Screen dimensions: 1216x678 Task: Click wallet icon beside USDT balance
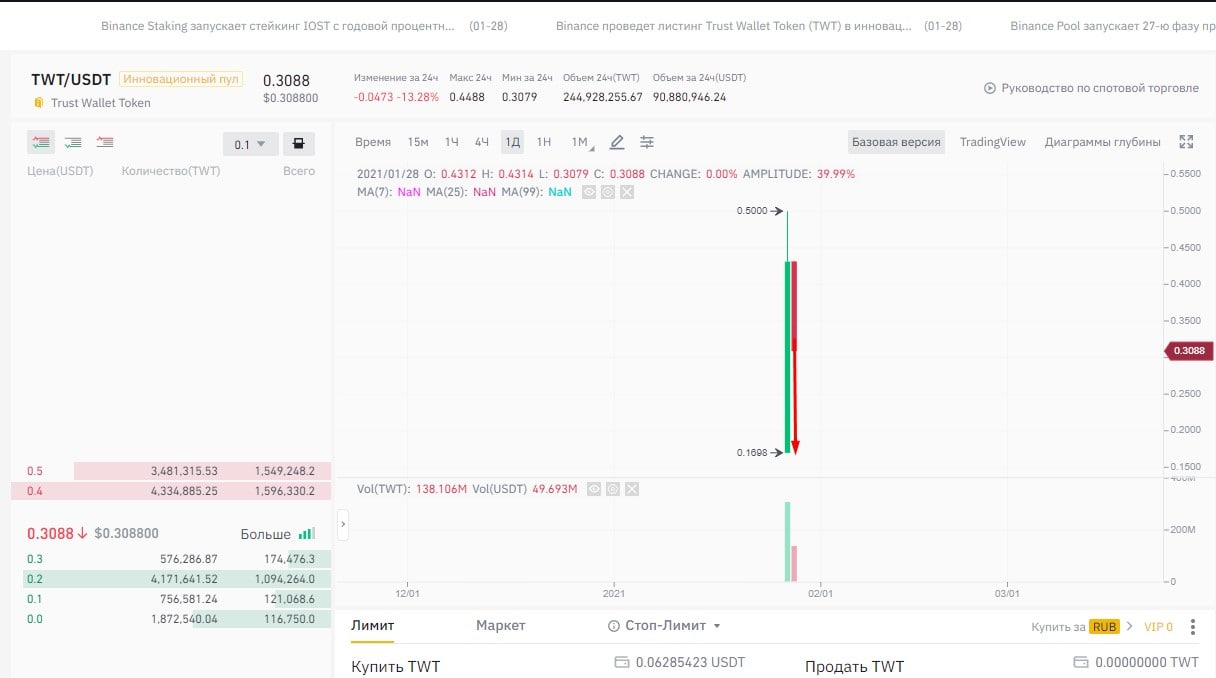pyautogui.click(x=621, y=662)
